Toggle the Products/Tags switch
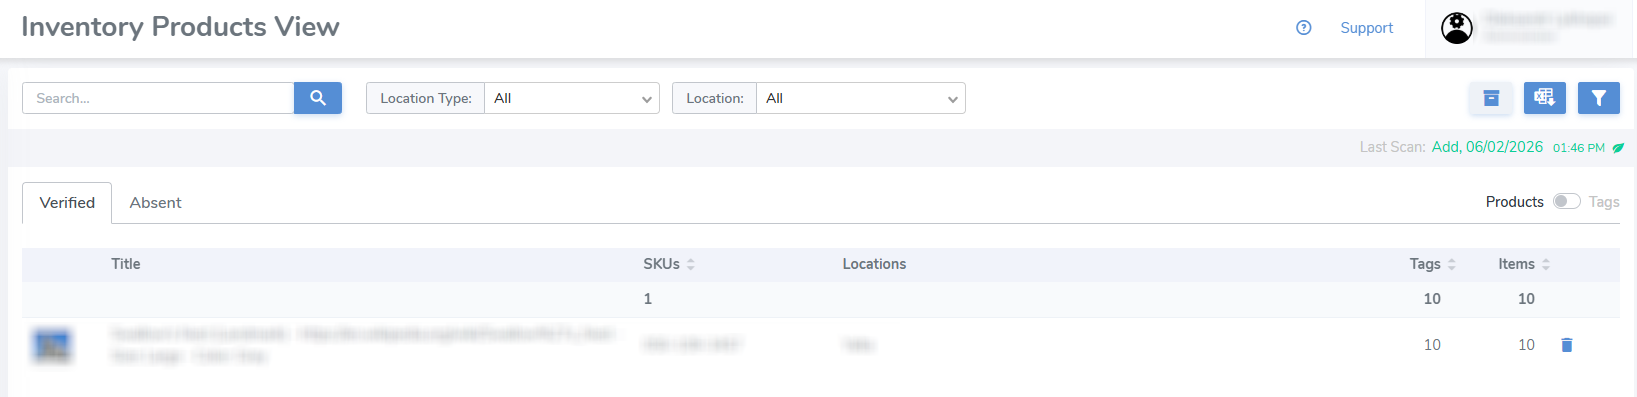The image size is (1637, 397). point(1567,201)
